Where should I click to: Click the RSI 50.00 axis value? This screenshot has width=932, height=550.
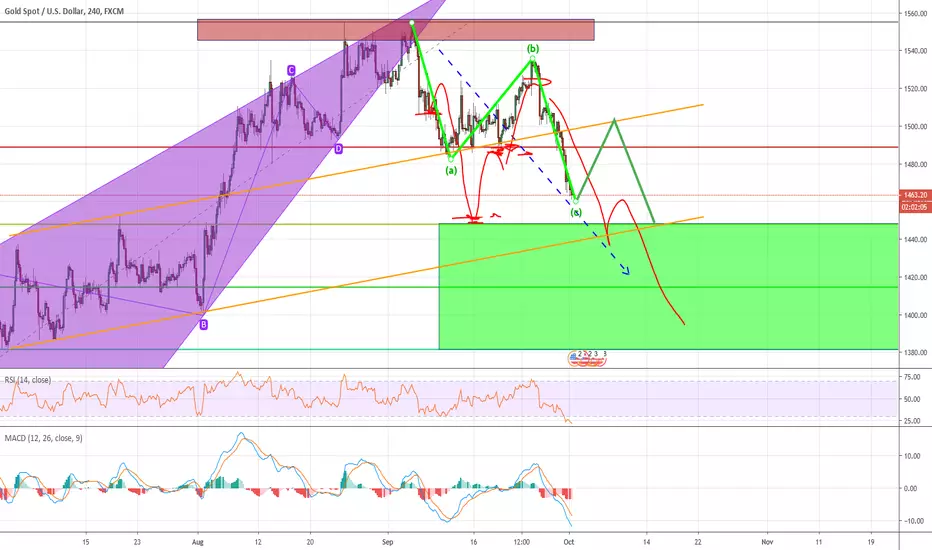click(912, 399)
